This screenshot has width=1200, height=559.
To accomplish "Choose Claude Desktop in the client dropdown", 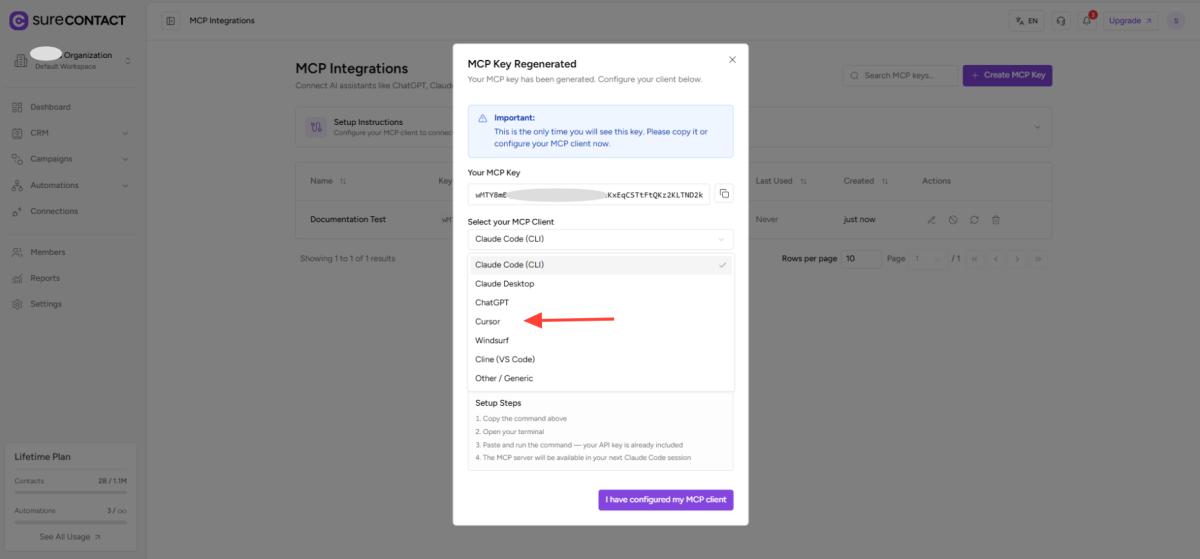I will coord(505,284).
